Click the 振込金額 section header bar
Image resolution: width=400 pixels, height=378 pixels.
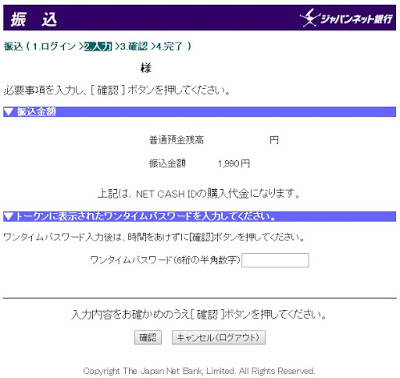(x=199, y=112)
